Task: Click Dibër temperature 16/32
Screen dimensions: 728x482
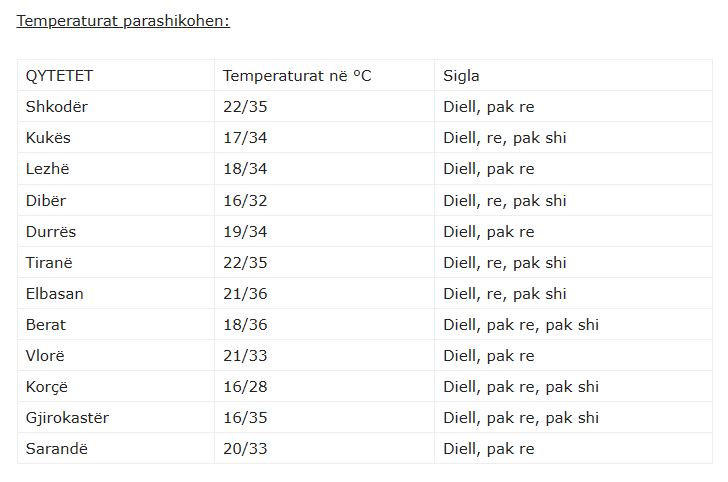Action: (244, 200)
